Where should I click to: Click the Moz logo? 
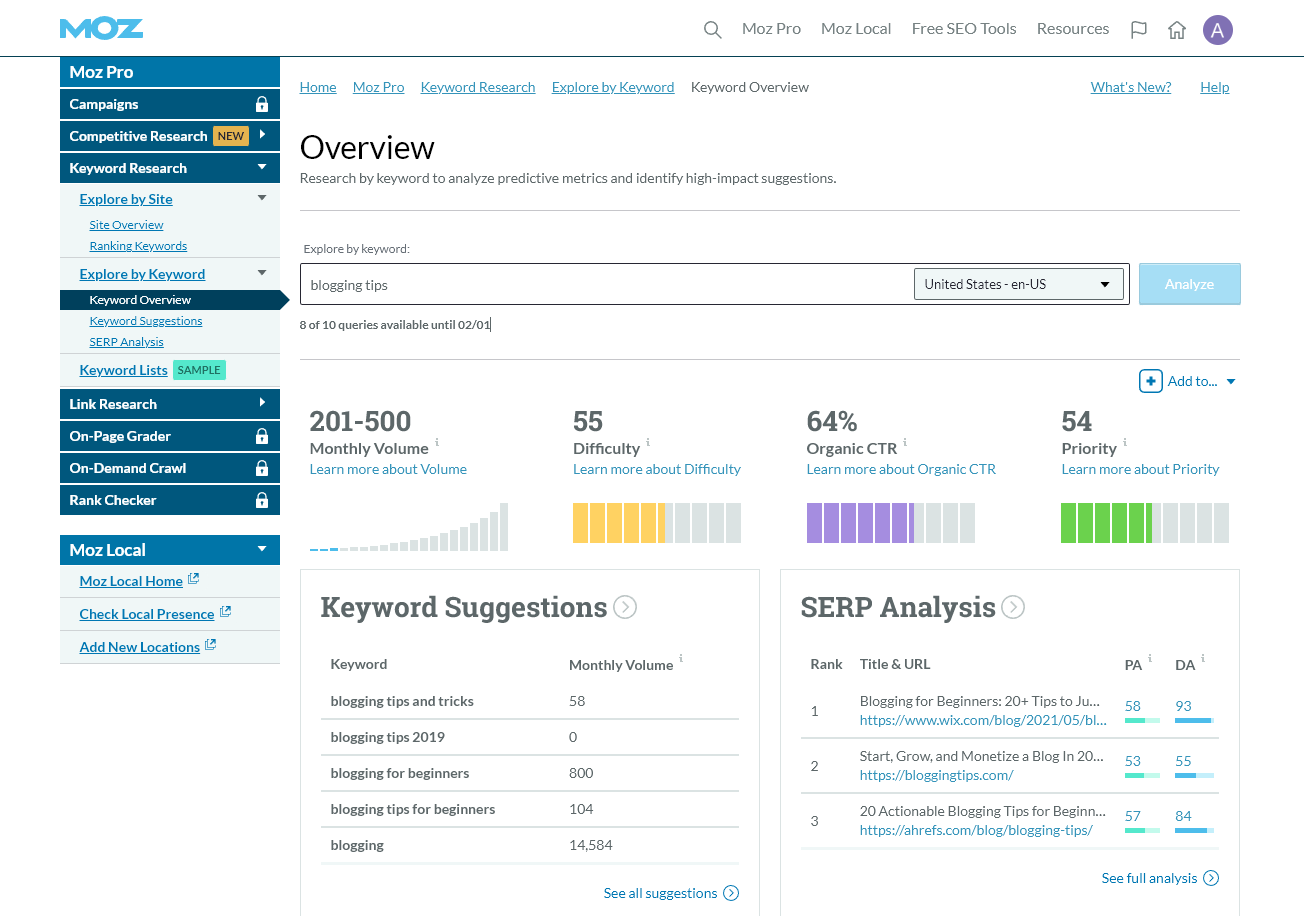point(101,28)
